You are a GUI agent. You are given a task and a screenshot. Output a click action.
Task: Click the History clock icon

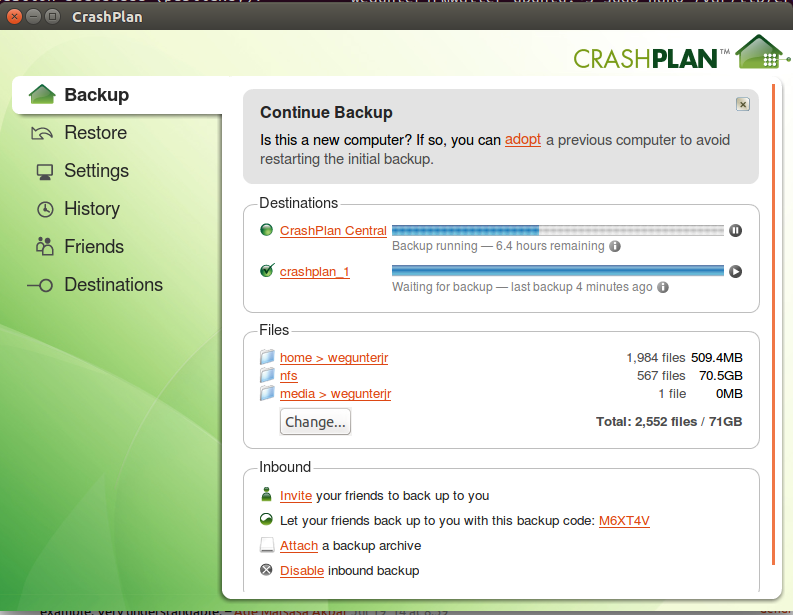click(45, 209)
